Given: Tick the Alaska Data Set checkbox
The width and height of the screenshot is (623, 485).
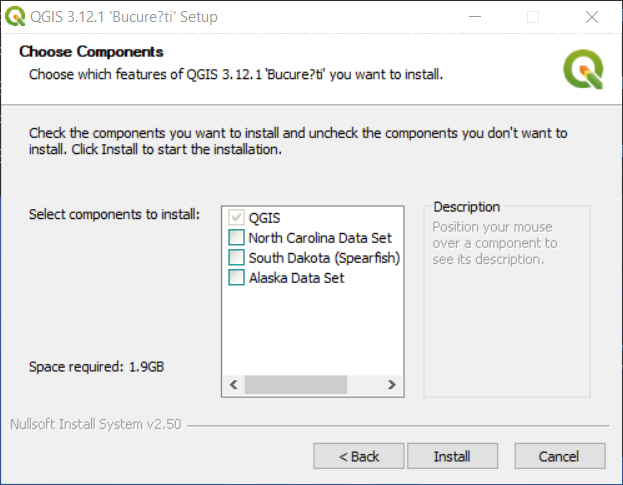Looking at the screenshot, I should 236,277.
